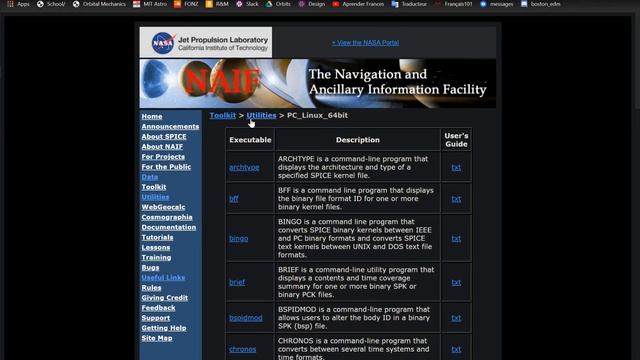Open the Orbits bookmark
Screen dimensions: 640x360
point(278,4)
